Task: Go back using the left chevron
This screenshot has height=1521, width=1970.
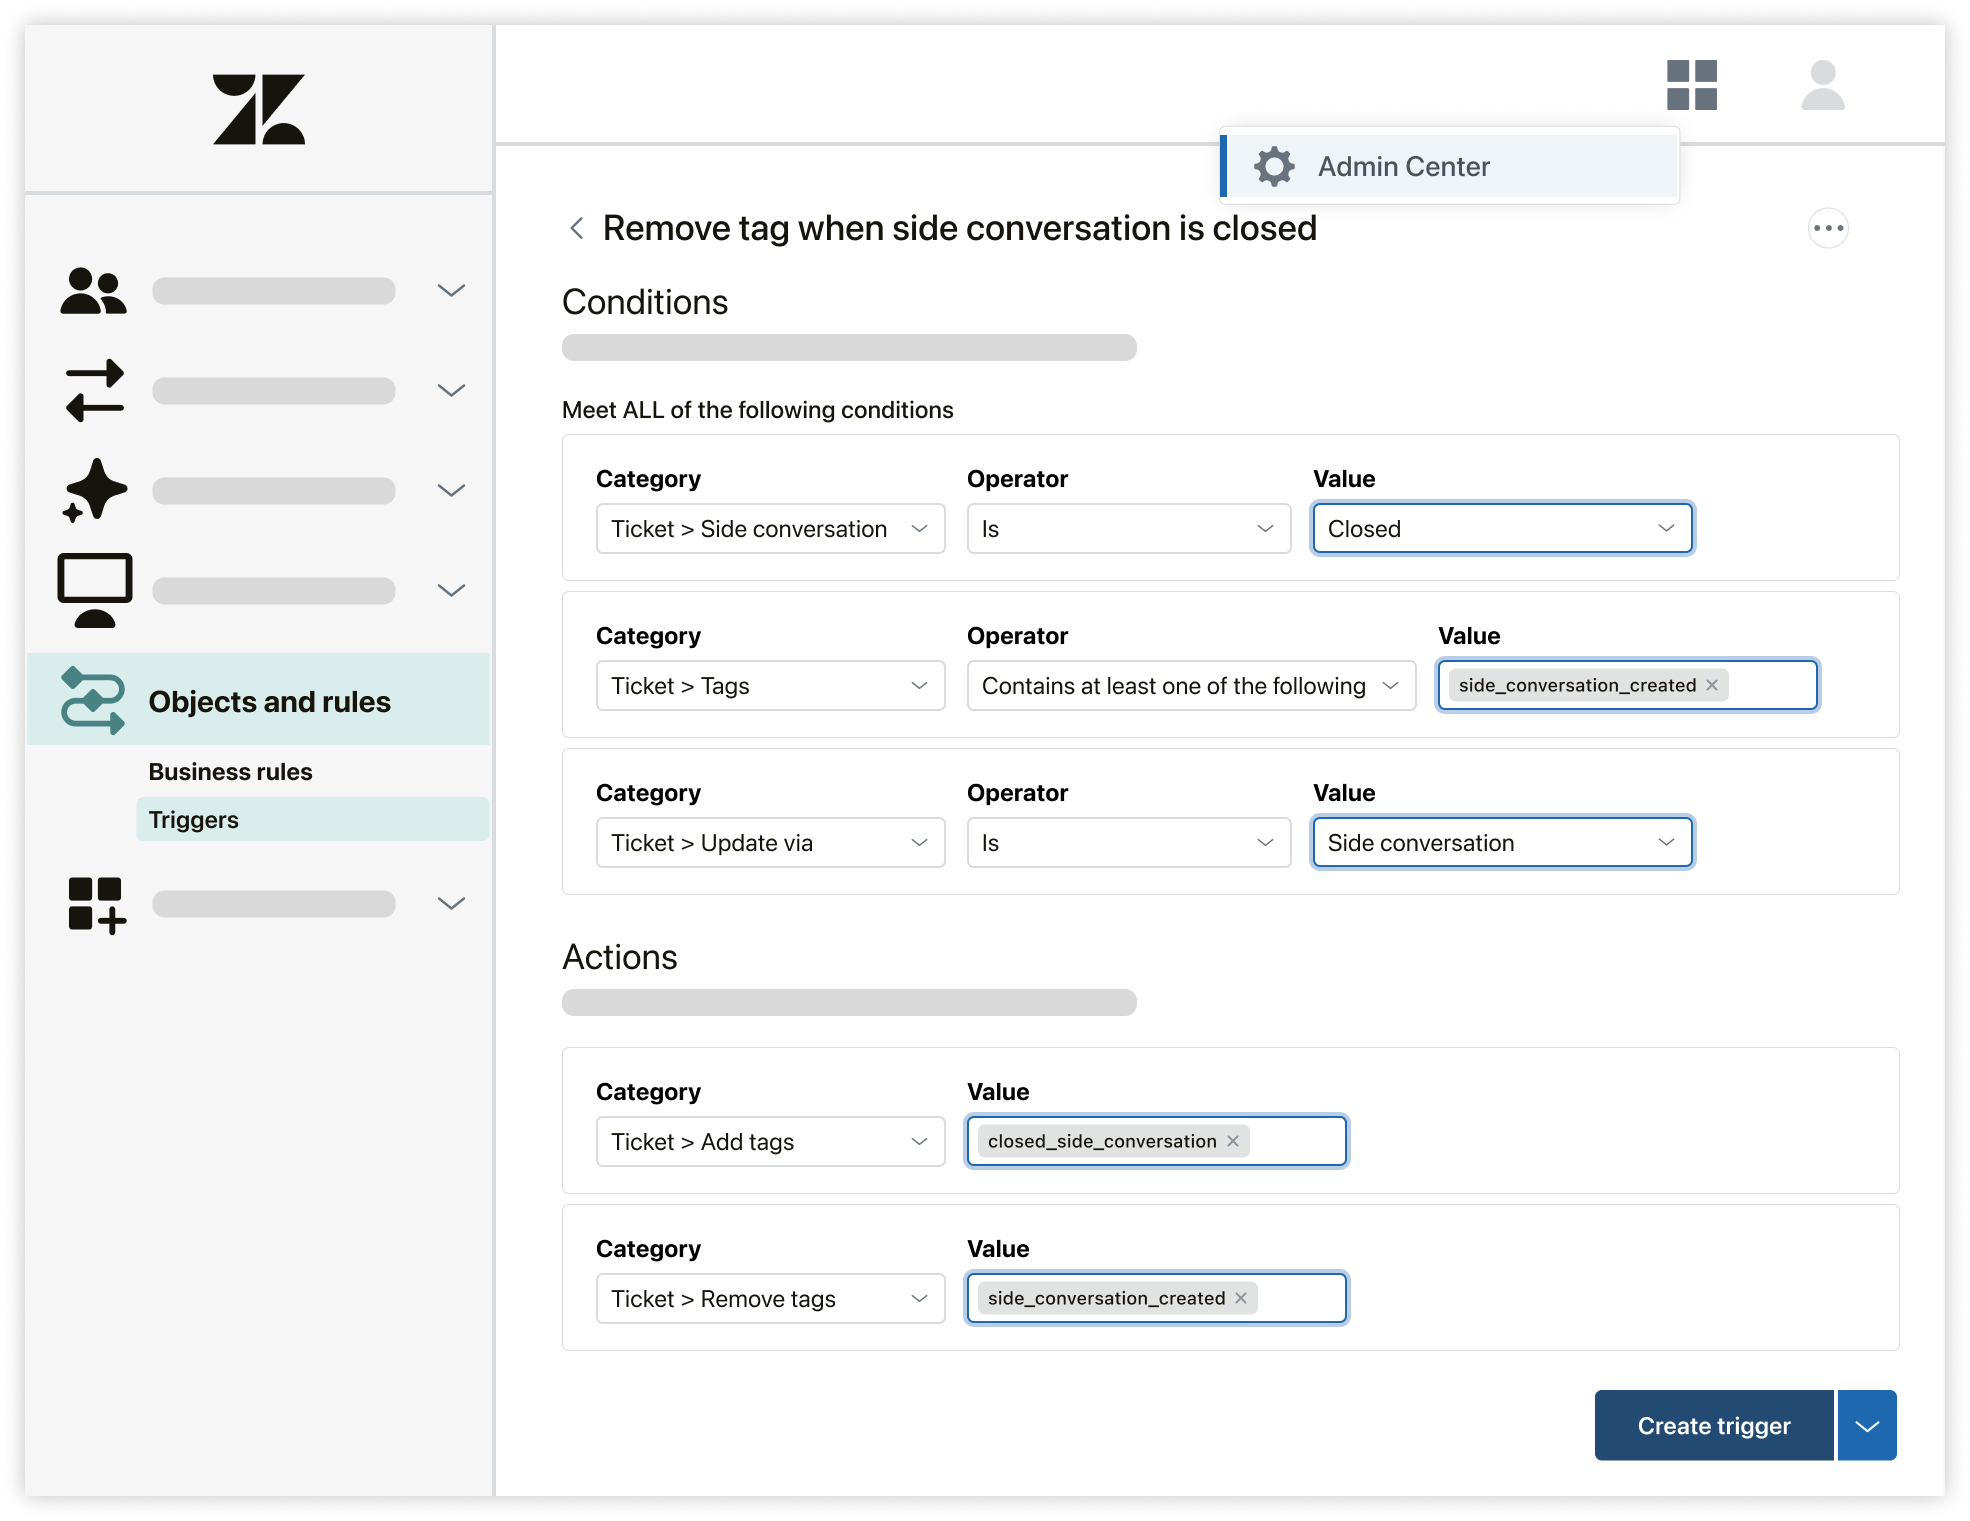Action: [x=577, y=229]
